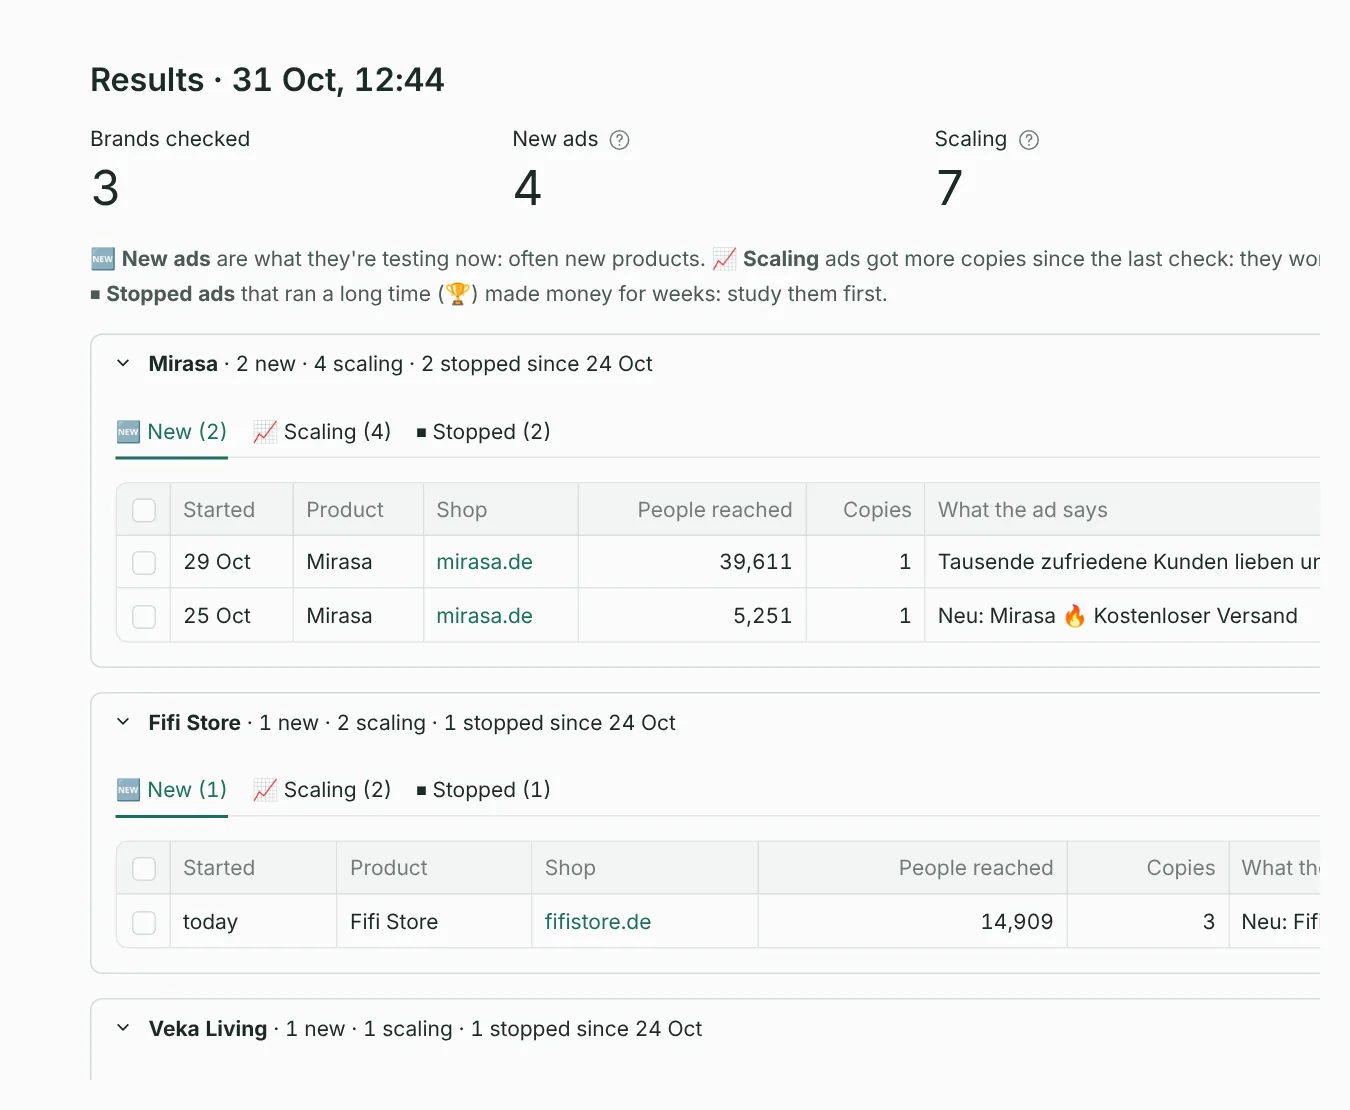
Task: Click the 39,611 people reached value
Action: 755,562
